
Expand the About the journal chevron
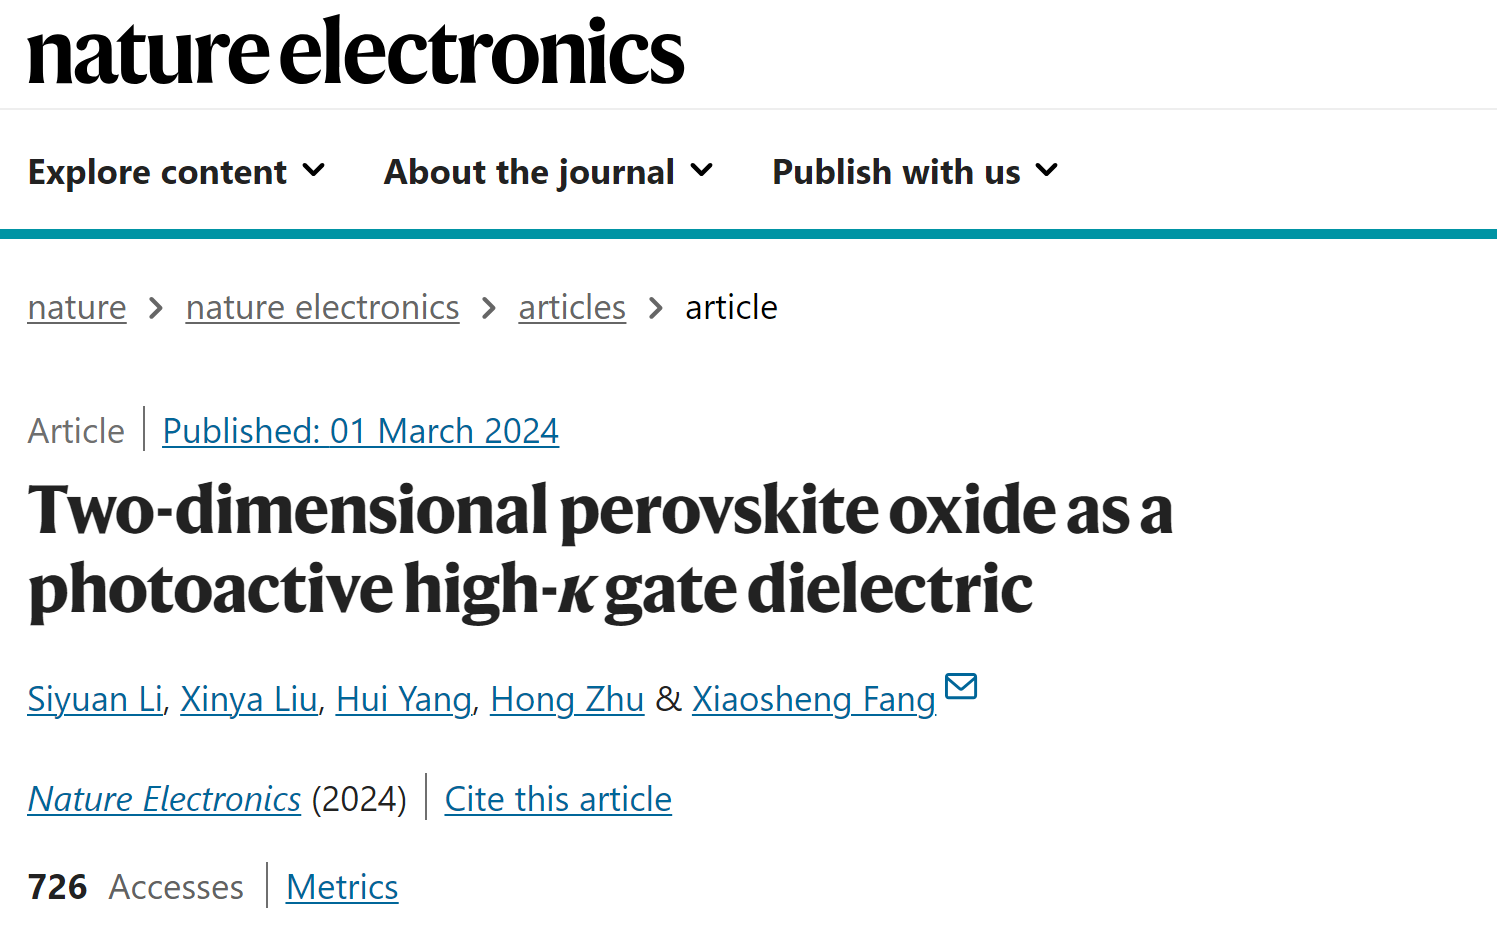point(702,171)
